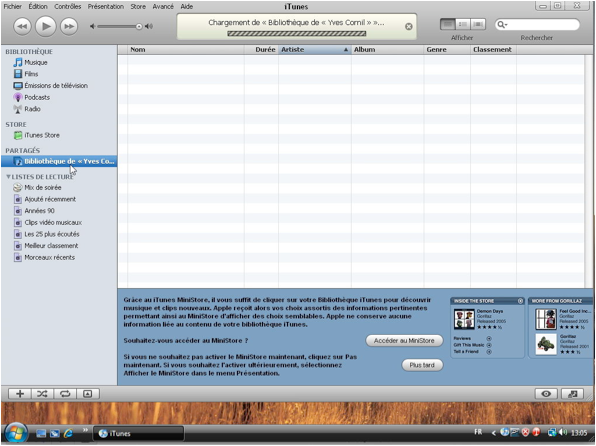Viewport: 596px width, 446px height.
Task: Open the Avancé menu
Action: coord(163,6)
